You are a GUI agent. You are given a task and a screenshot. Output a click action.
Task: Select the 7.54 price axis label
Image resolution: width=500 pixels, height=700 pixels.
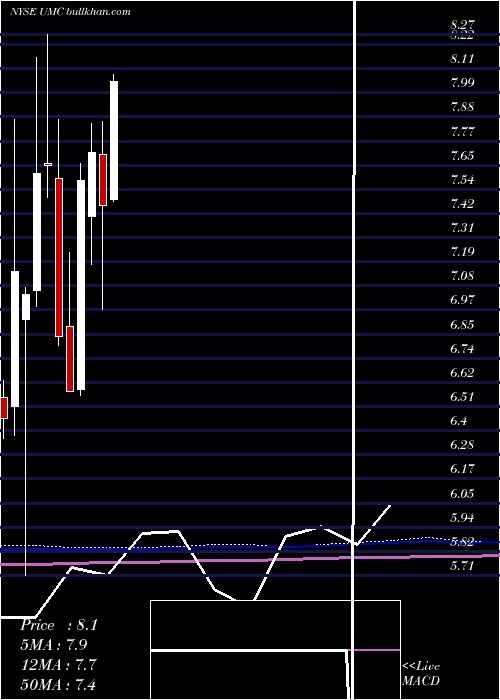point(462,180)
